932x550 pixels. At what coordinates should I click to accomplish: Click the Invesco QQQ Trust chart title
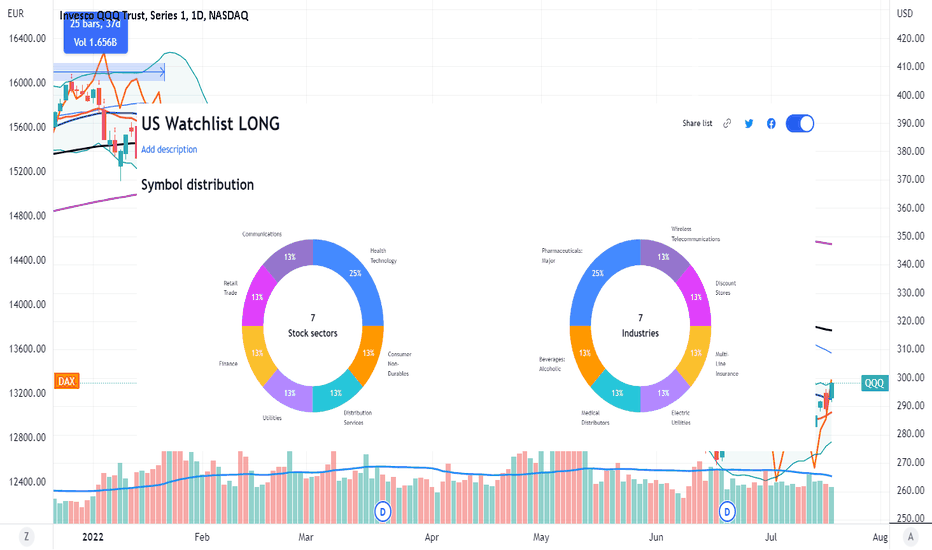154,15
